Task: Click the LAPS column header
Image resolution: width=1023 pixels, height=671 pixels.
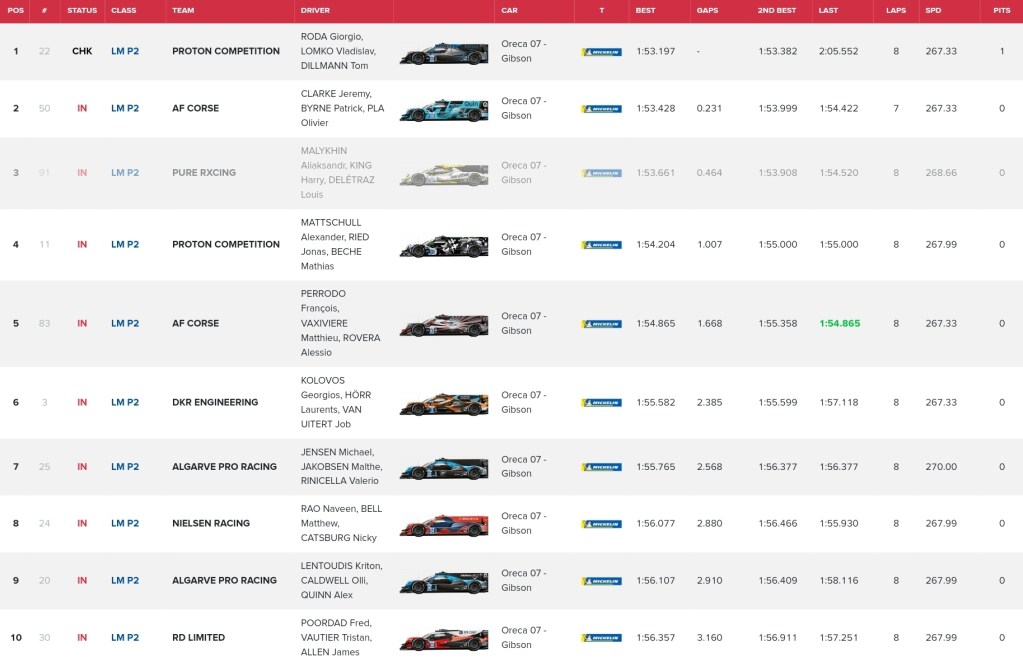Action: click(x=896, y=10)
